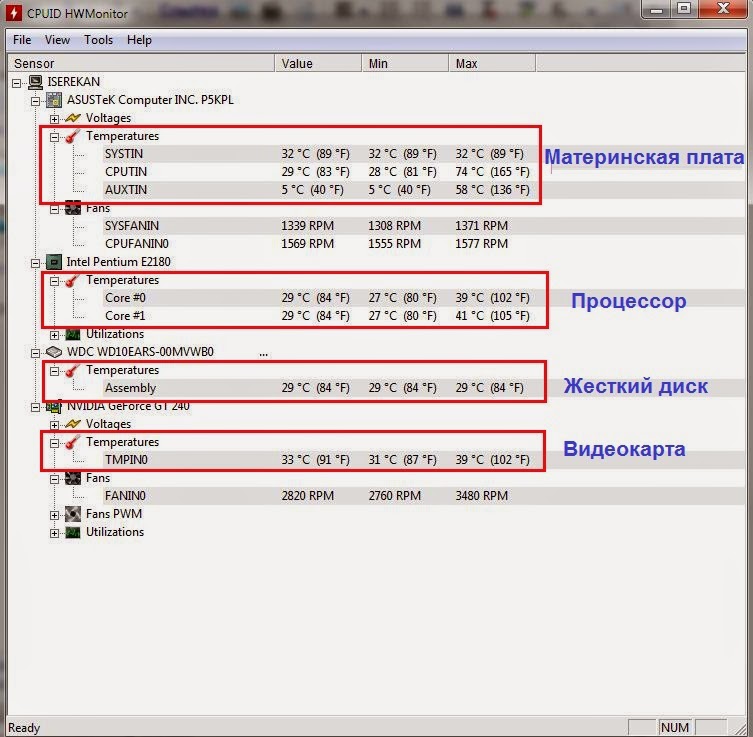Click the GeForce Temperatures thermometer icon

[73, 442]
